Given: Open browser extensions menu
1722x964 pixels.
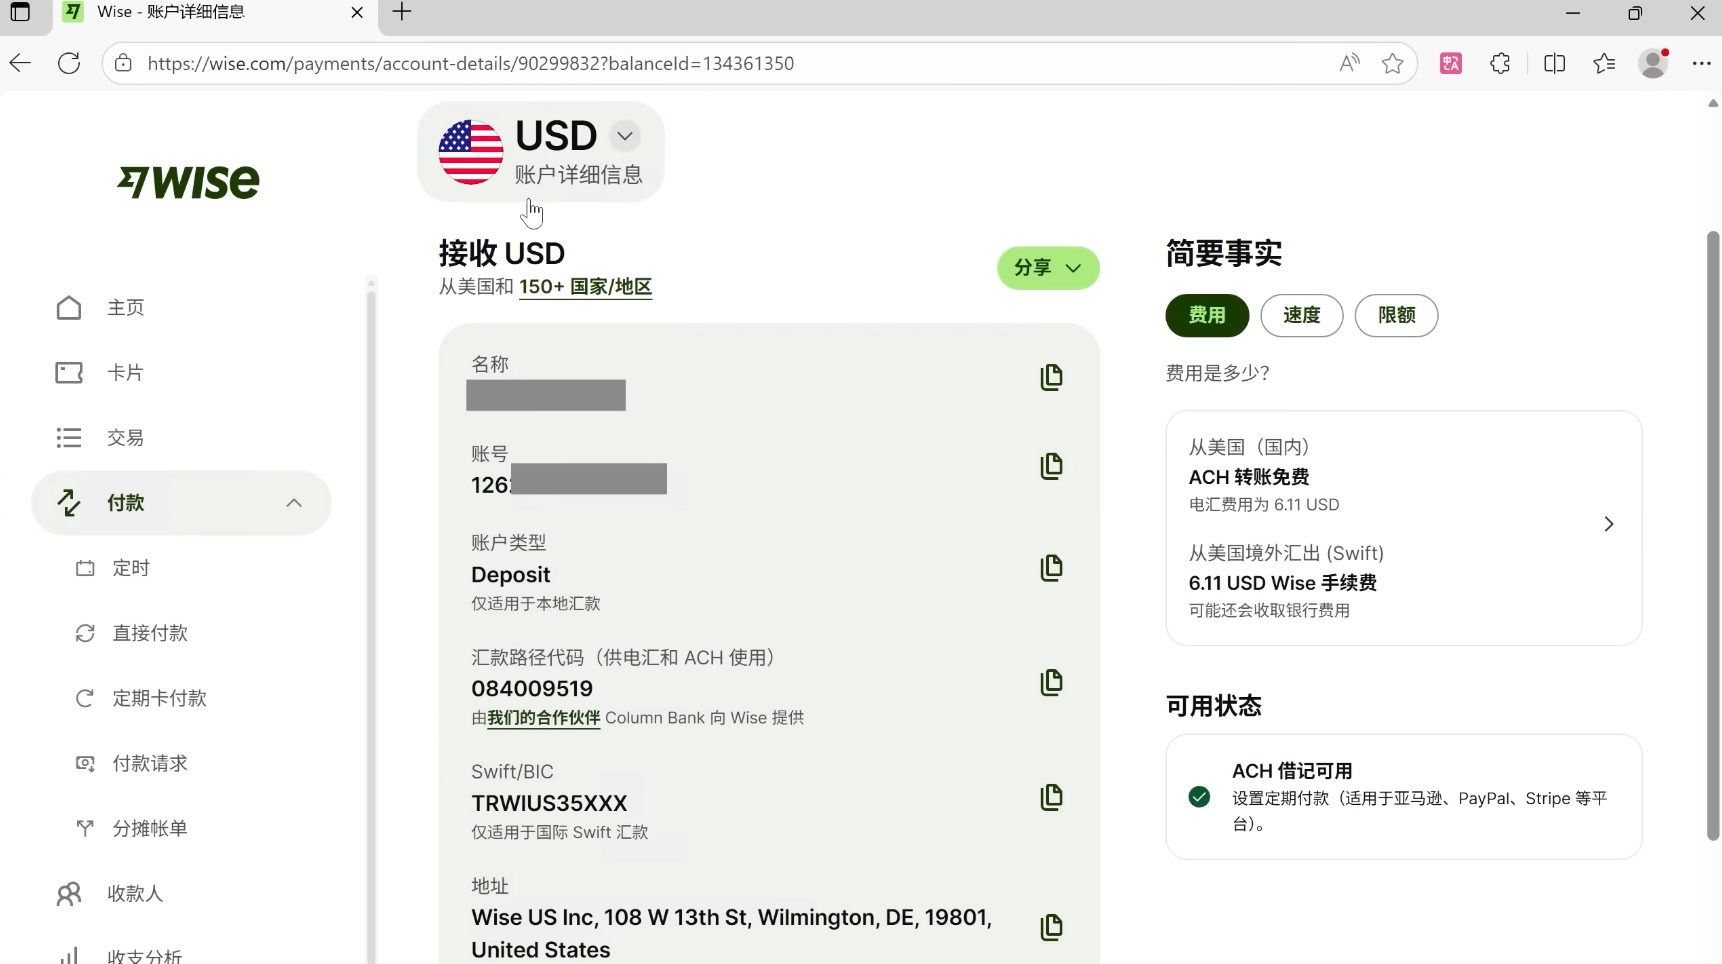Looking at the screenshot, I should click(1500, 64).
